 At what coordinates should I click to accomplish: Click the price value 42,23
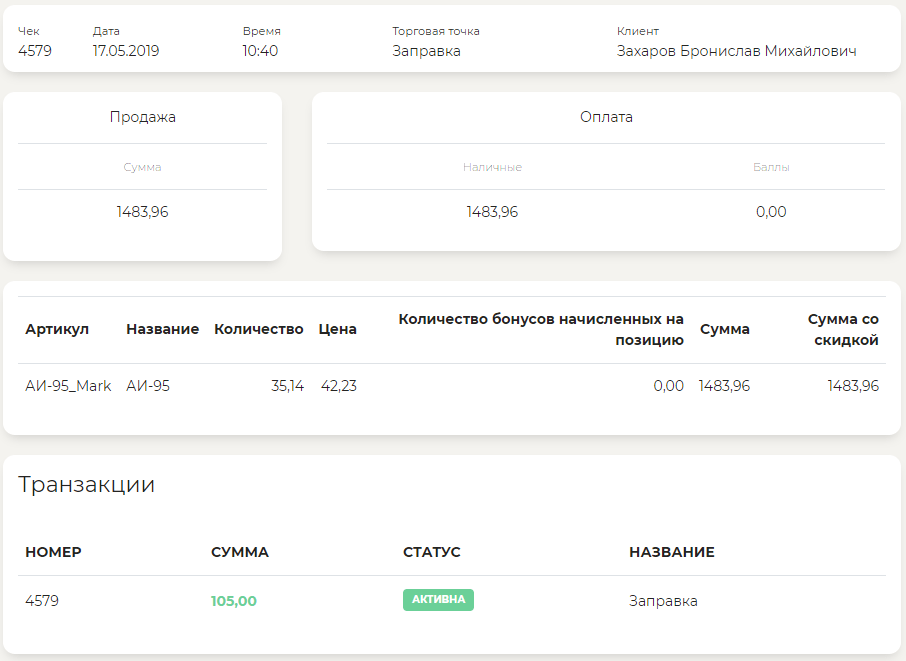pyautogui.click(x=338, y=386)
